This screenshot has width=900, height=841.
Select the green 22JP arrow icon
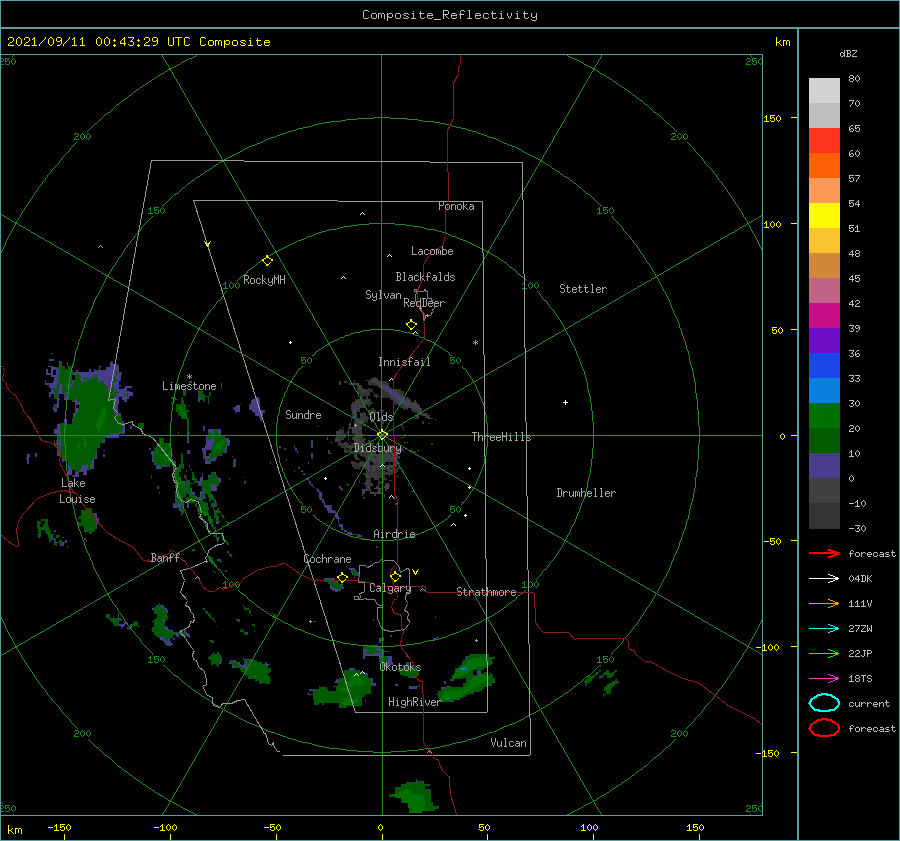(x=824, y=653)
